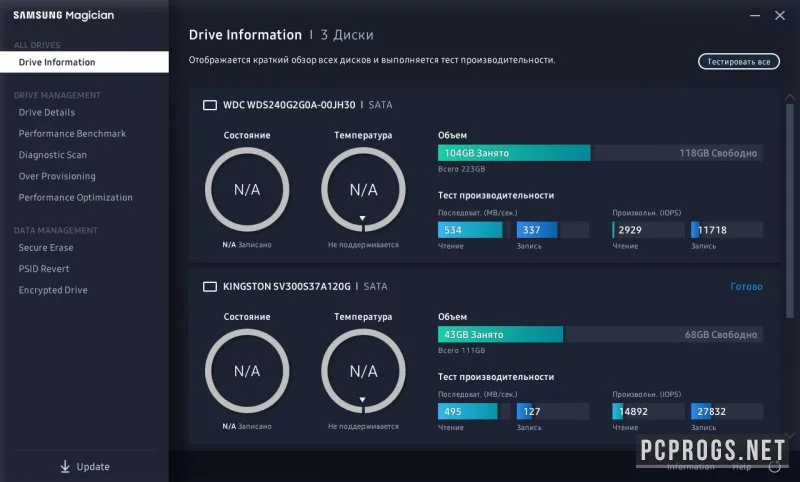Click the scroll down arrow of drive list

pyautogui.click(x=790, y=435)
